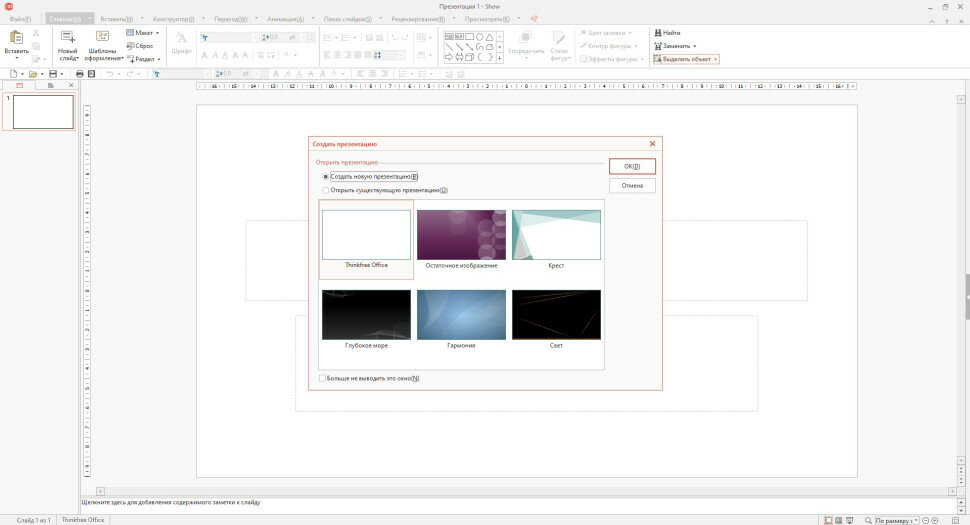970x525 pixels.
Task: Switch to slides thumbnail pane tab
Action: click(x=19, y=85)
